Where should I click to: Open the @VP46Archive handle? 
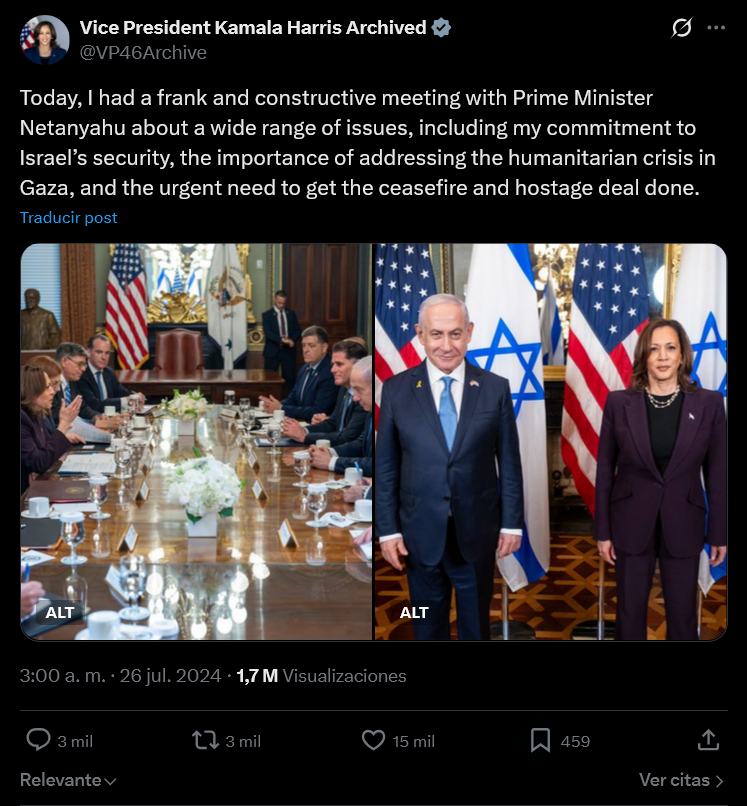pyautogui.click(x=143, y=52)
